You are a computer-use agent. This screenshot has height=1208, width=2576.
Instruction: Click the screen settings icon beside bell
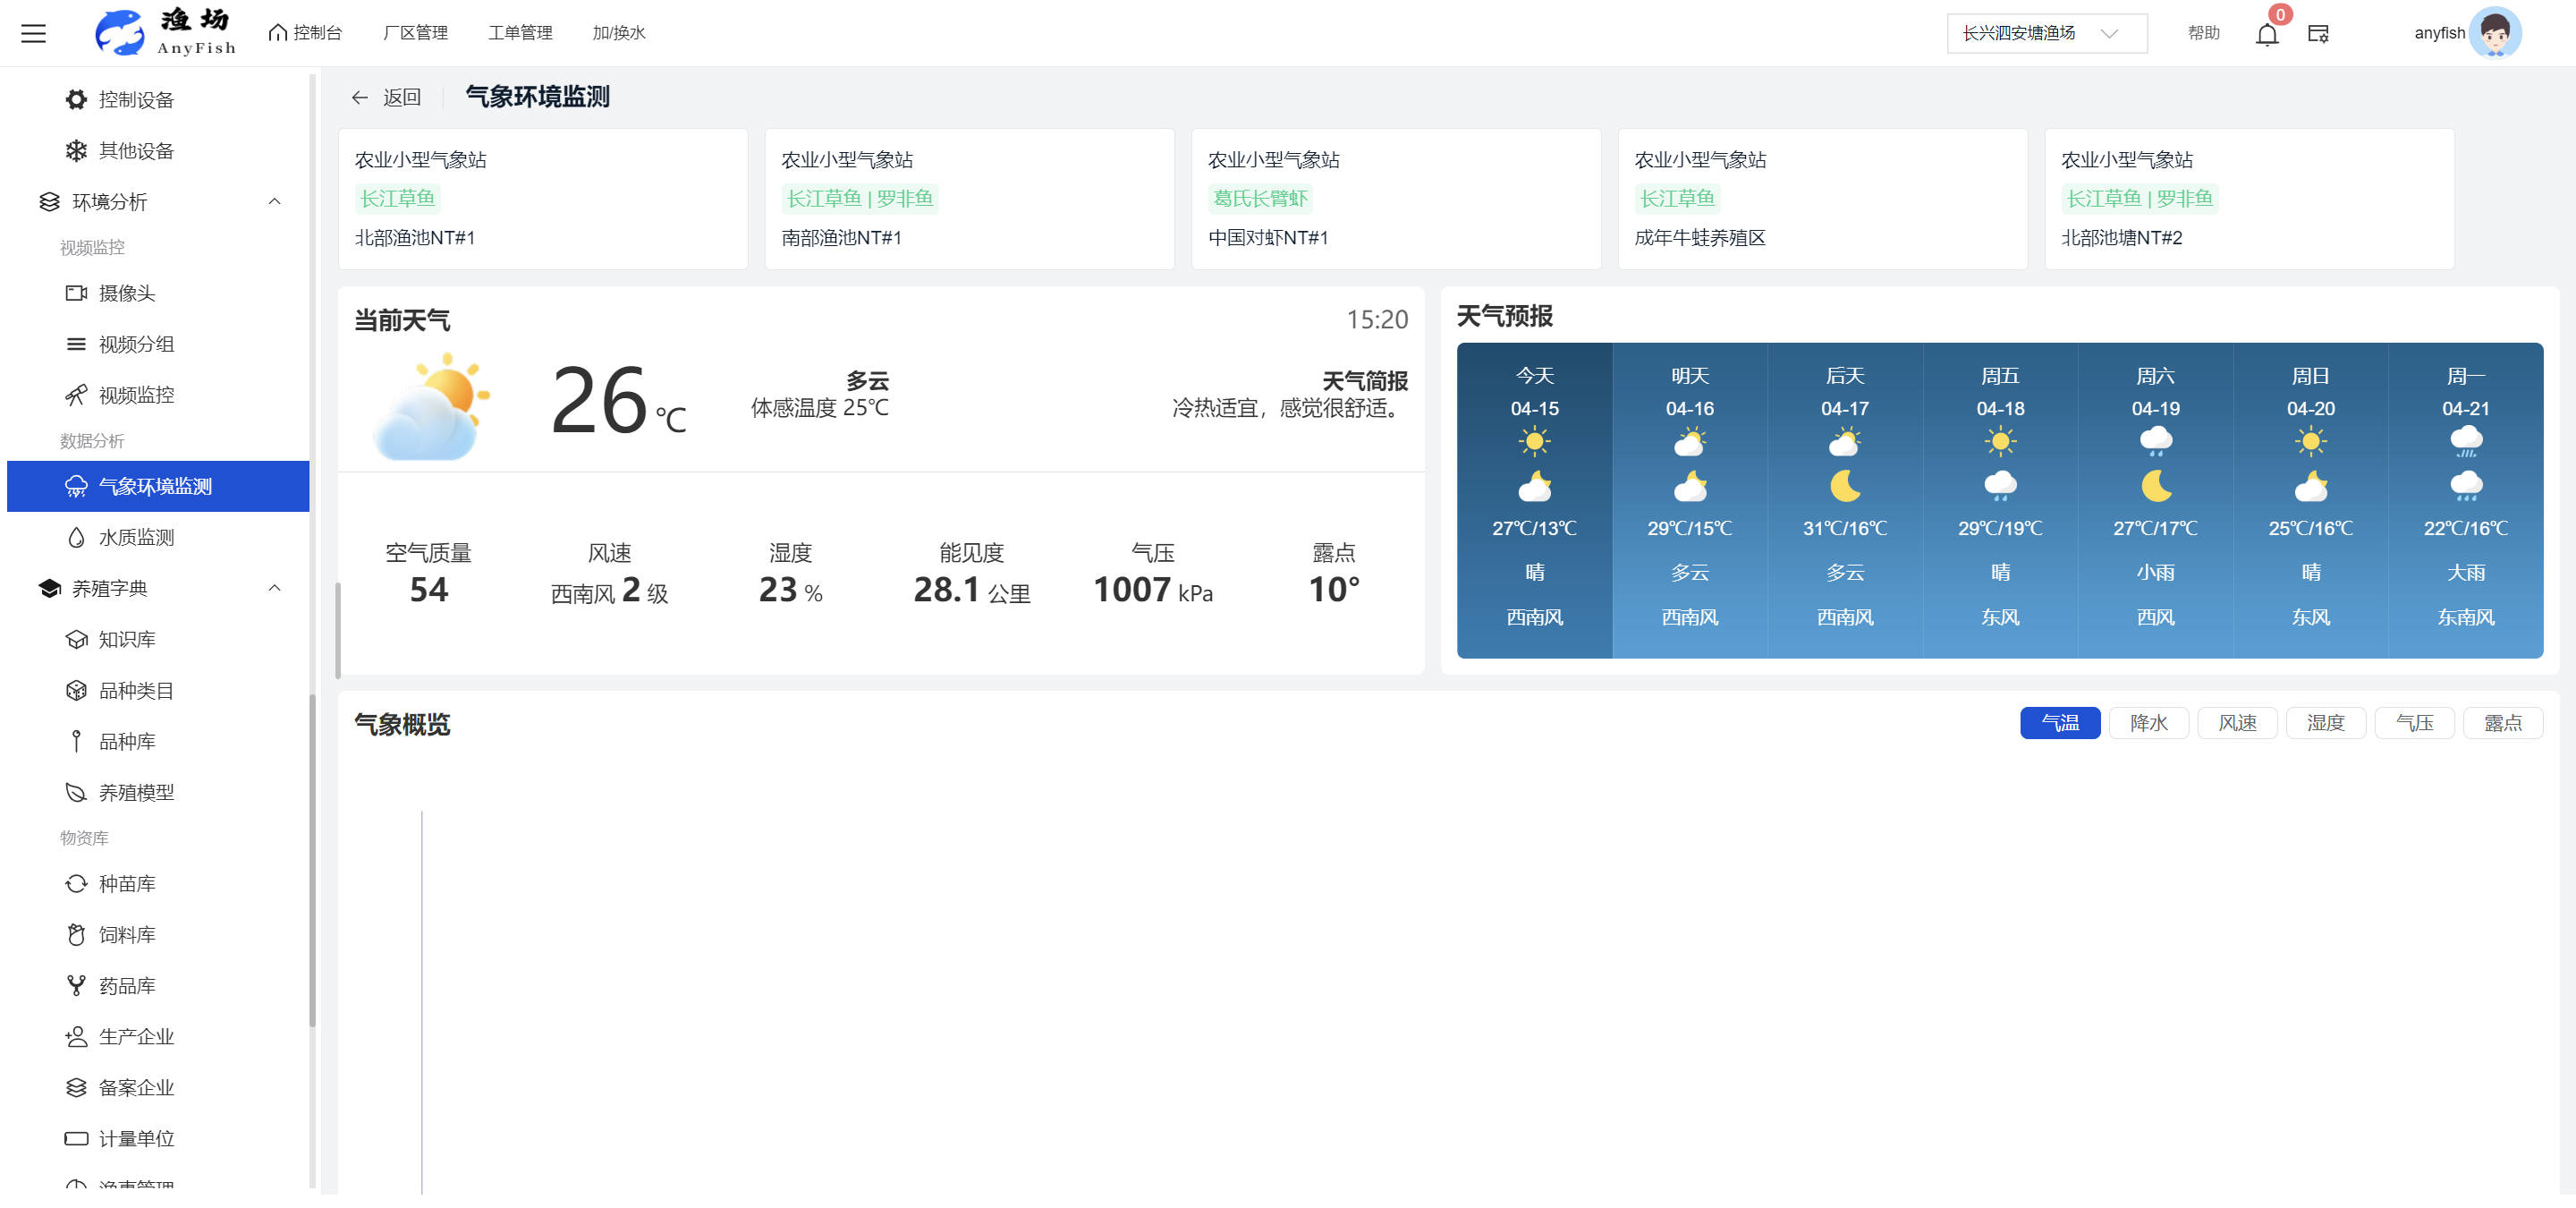tap(2318, 34)
